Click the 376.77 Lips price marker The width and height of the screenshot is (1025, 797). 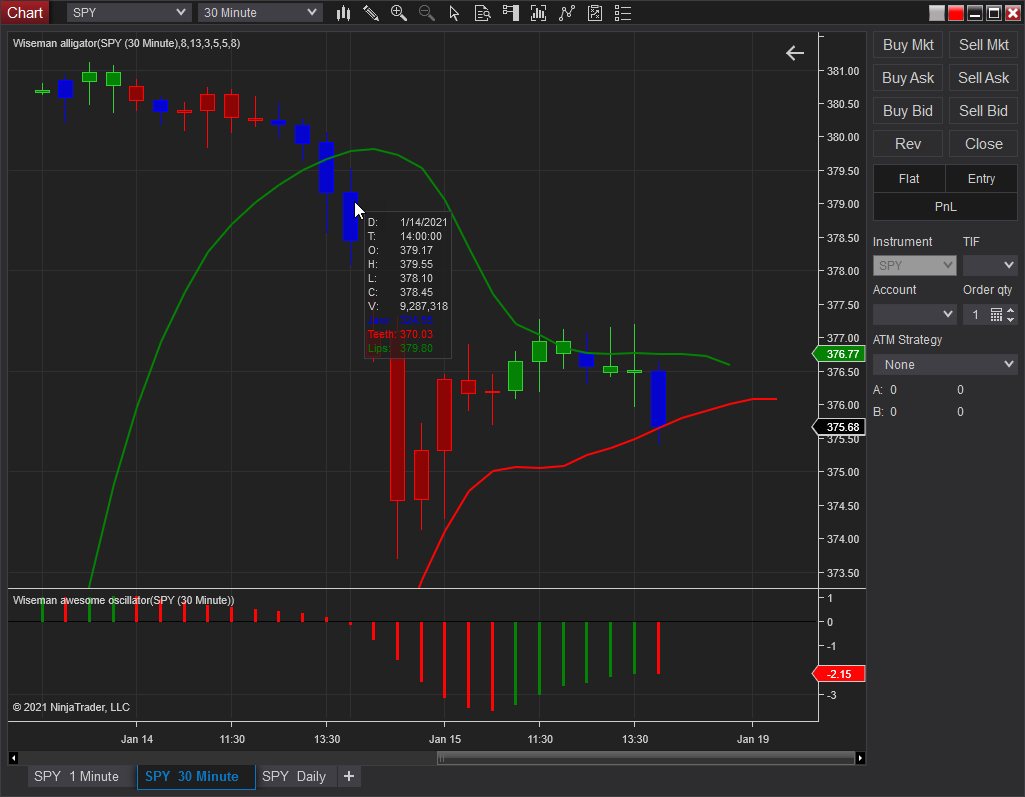(x=839, y=354)
